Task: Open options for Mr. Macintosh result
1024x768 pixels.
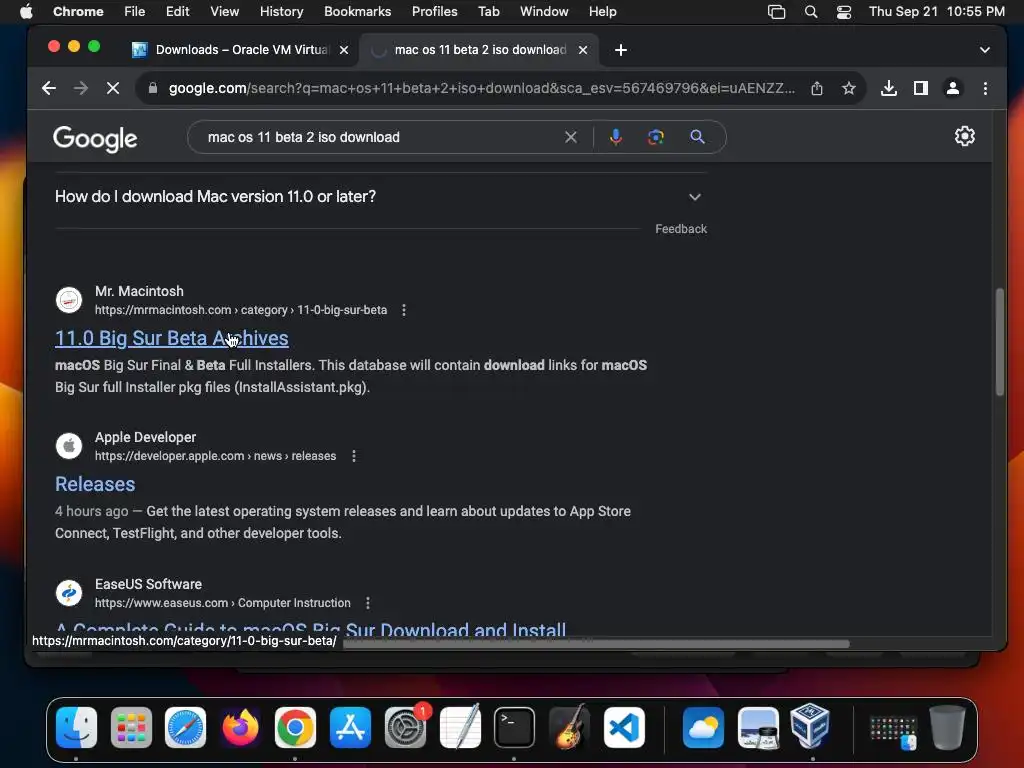Action: tap(404, 310)
